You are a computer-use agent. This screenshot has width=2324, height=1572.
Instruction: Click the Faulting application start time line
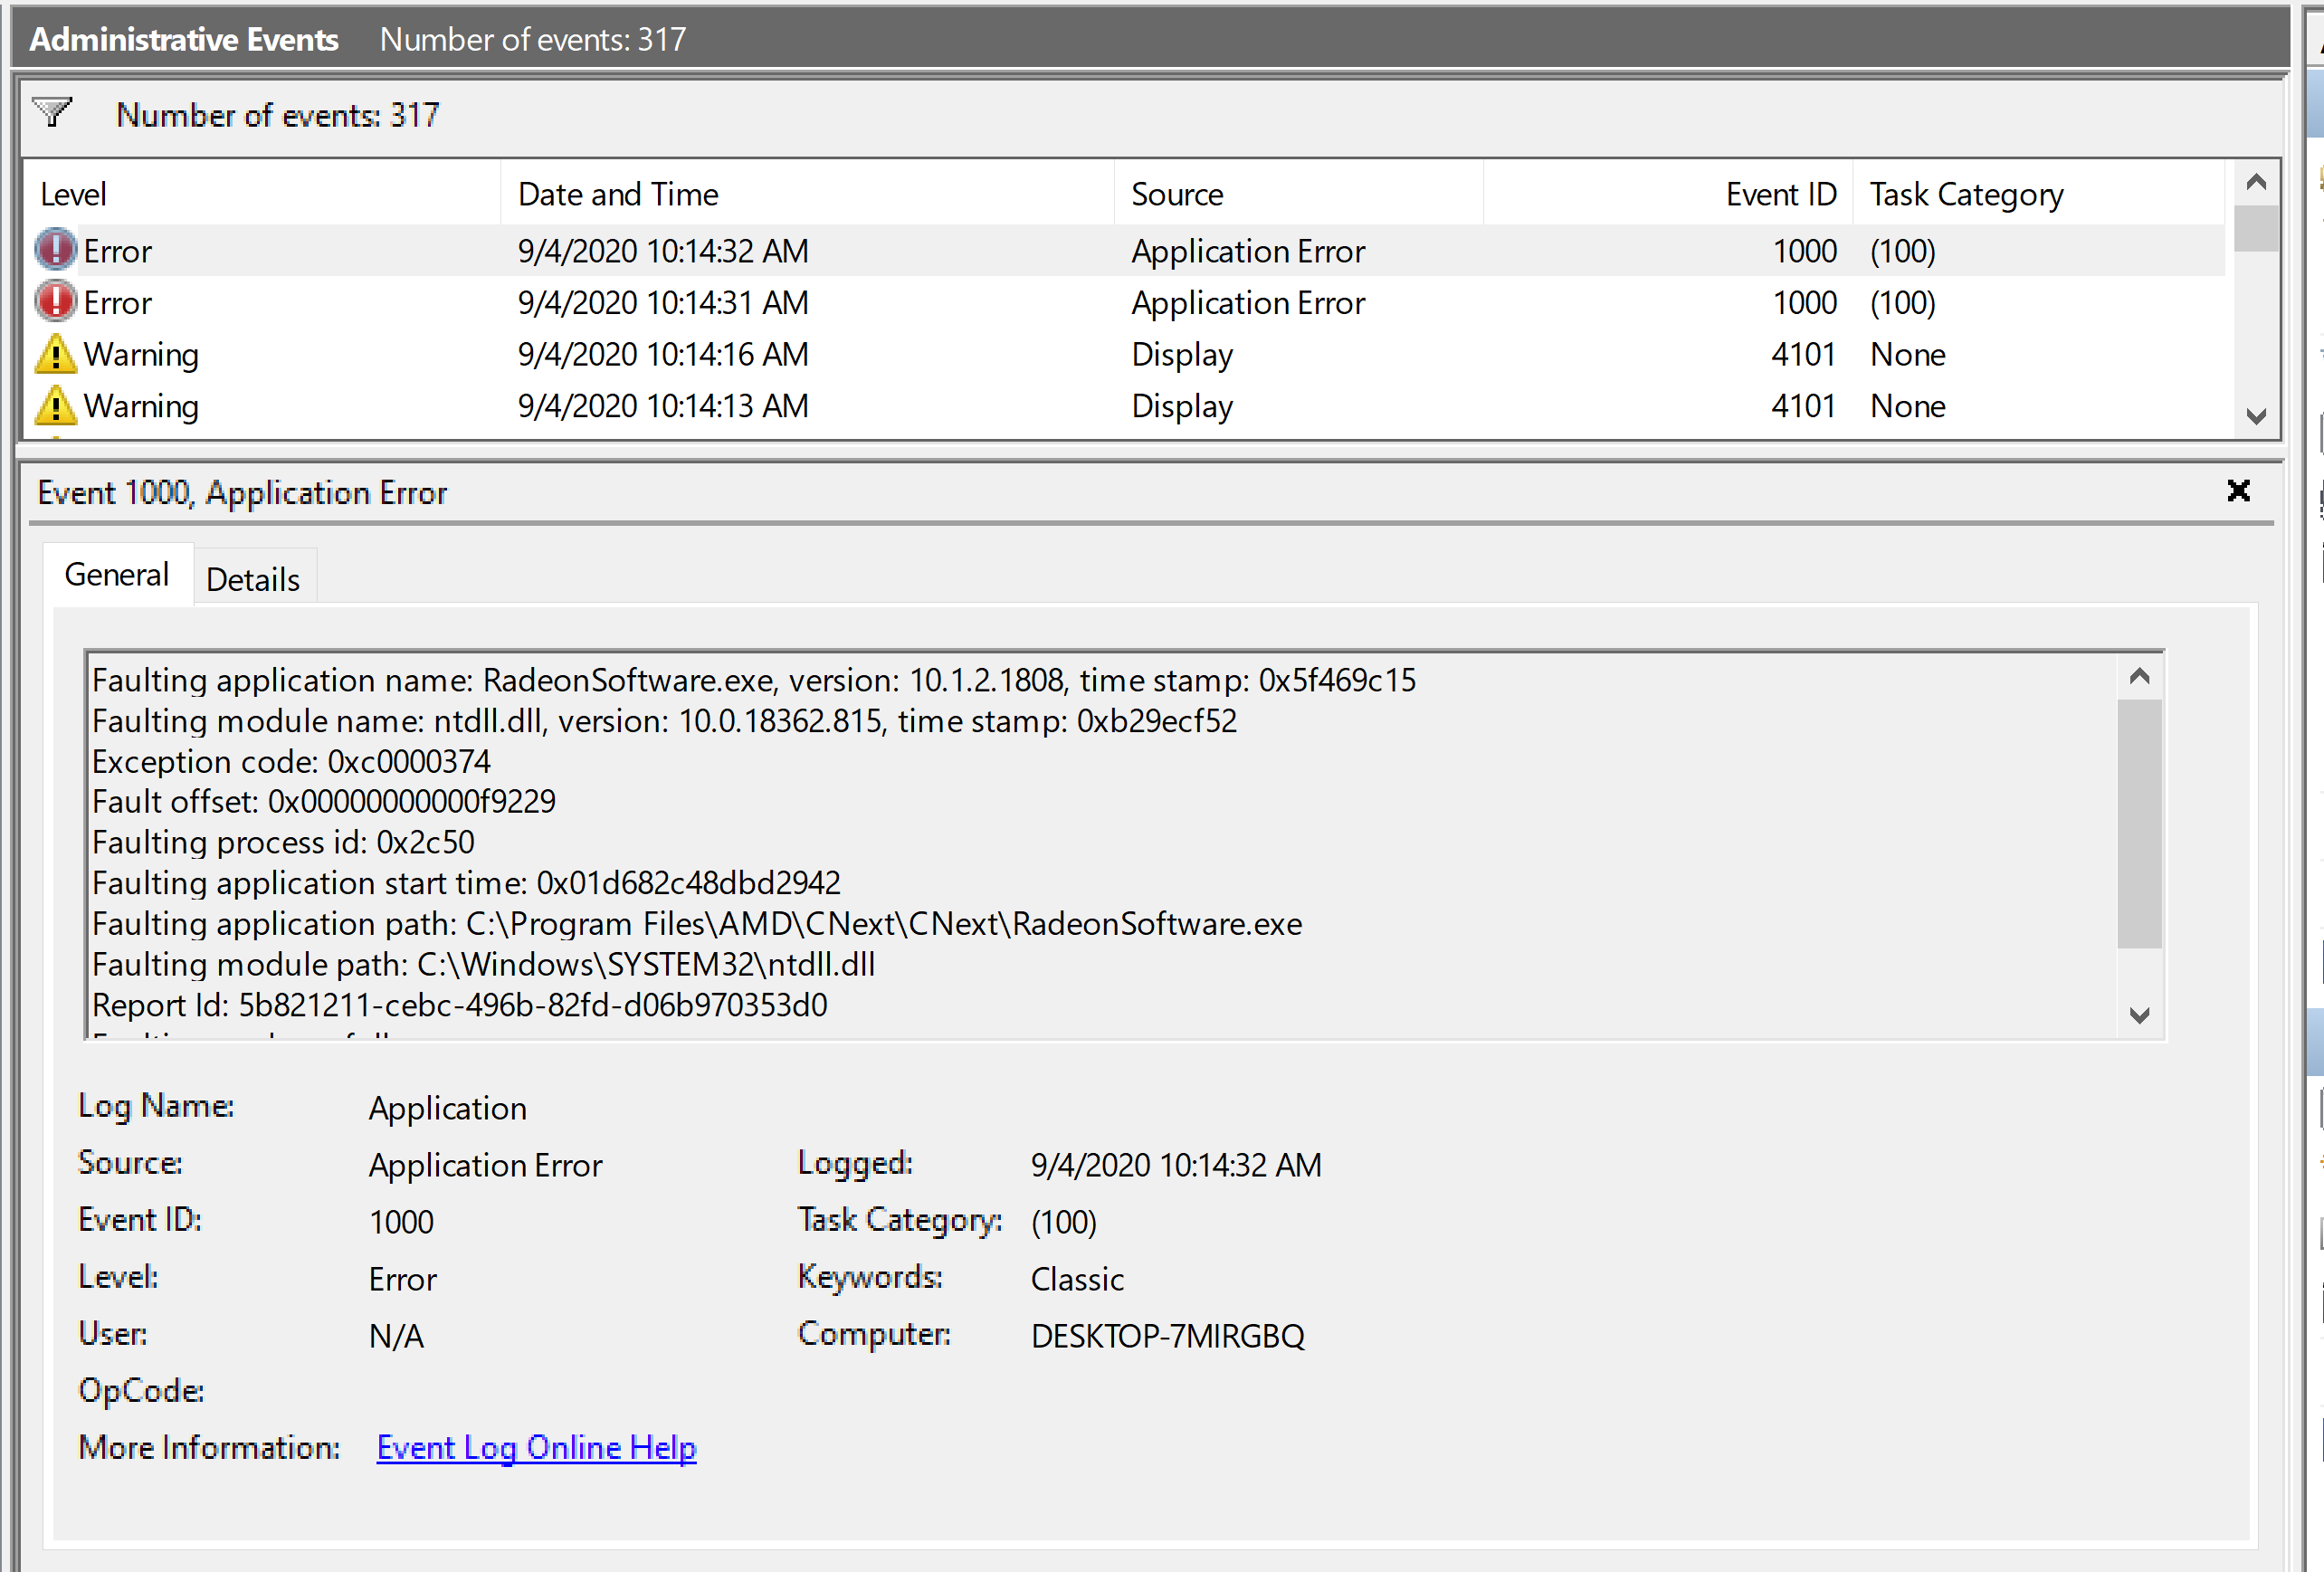pyautogui.click(x=466, y=882)
